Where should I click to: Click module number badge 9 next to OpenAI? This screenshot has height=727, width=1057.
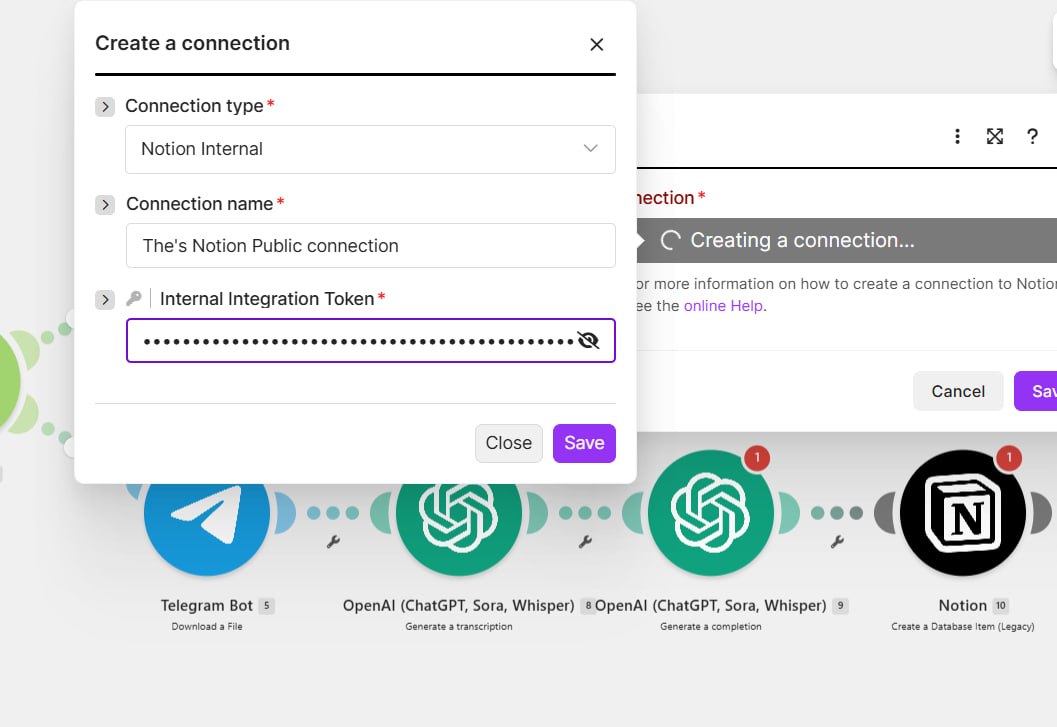point(840,606)
